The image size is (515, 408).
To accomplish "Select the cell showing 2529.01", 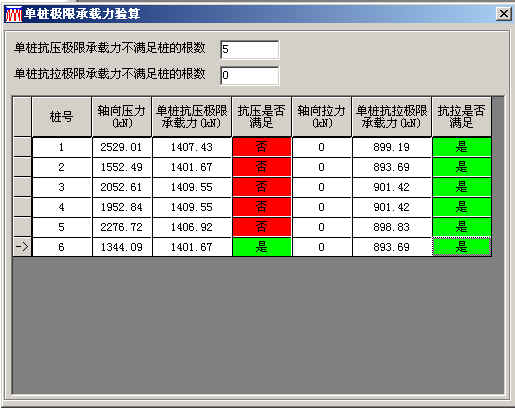I will (122, 147).
